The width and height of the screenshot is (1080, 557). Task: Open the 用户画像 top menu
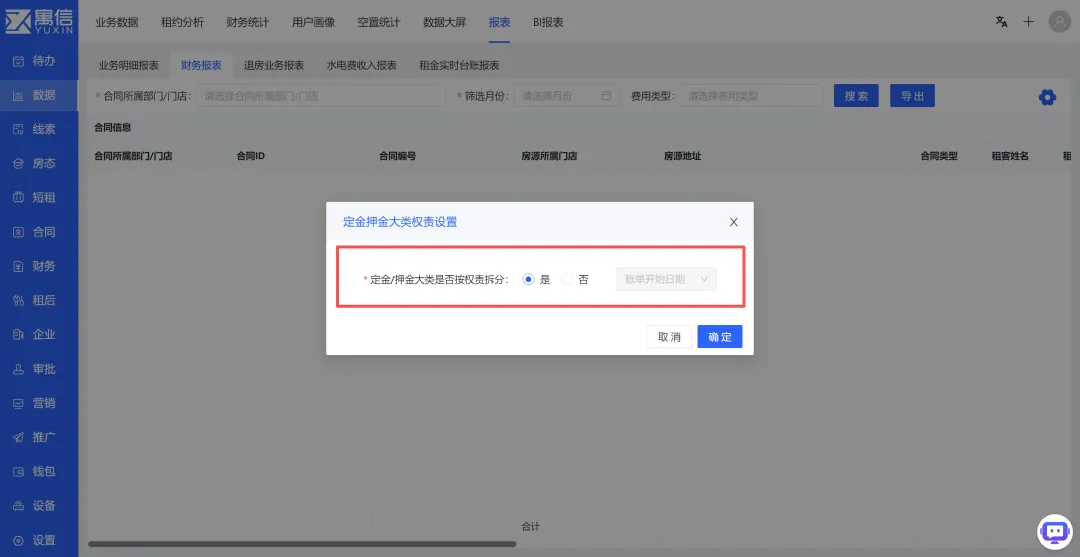313,22
